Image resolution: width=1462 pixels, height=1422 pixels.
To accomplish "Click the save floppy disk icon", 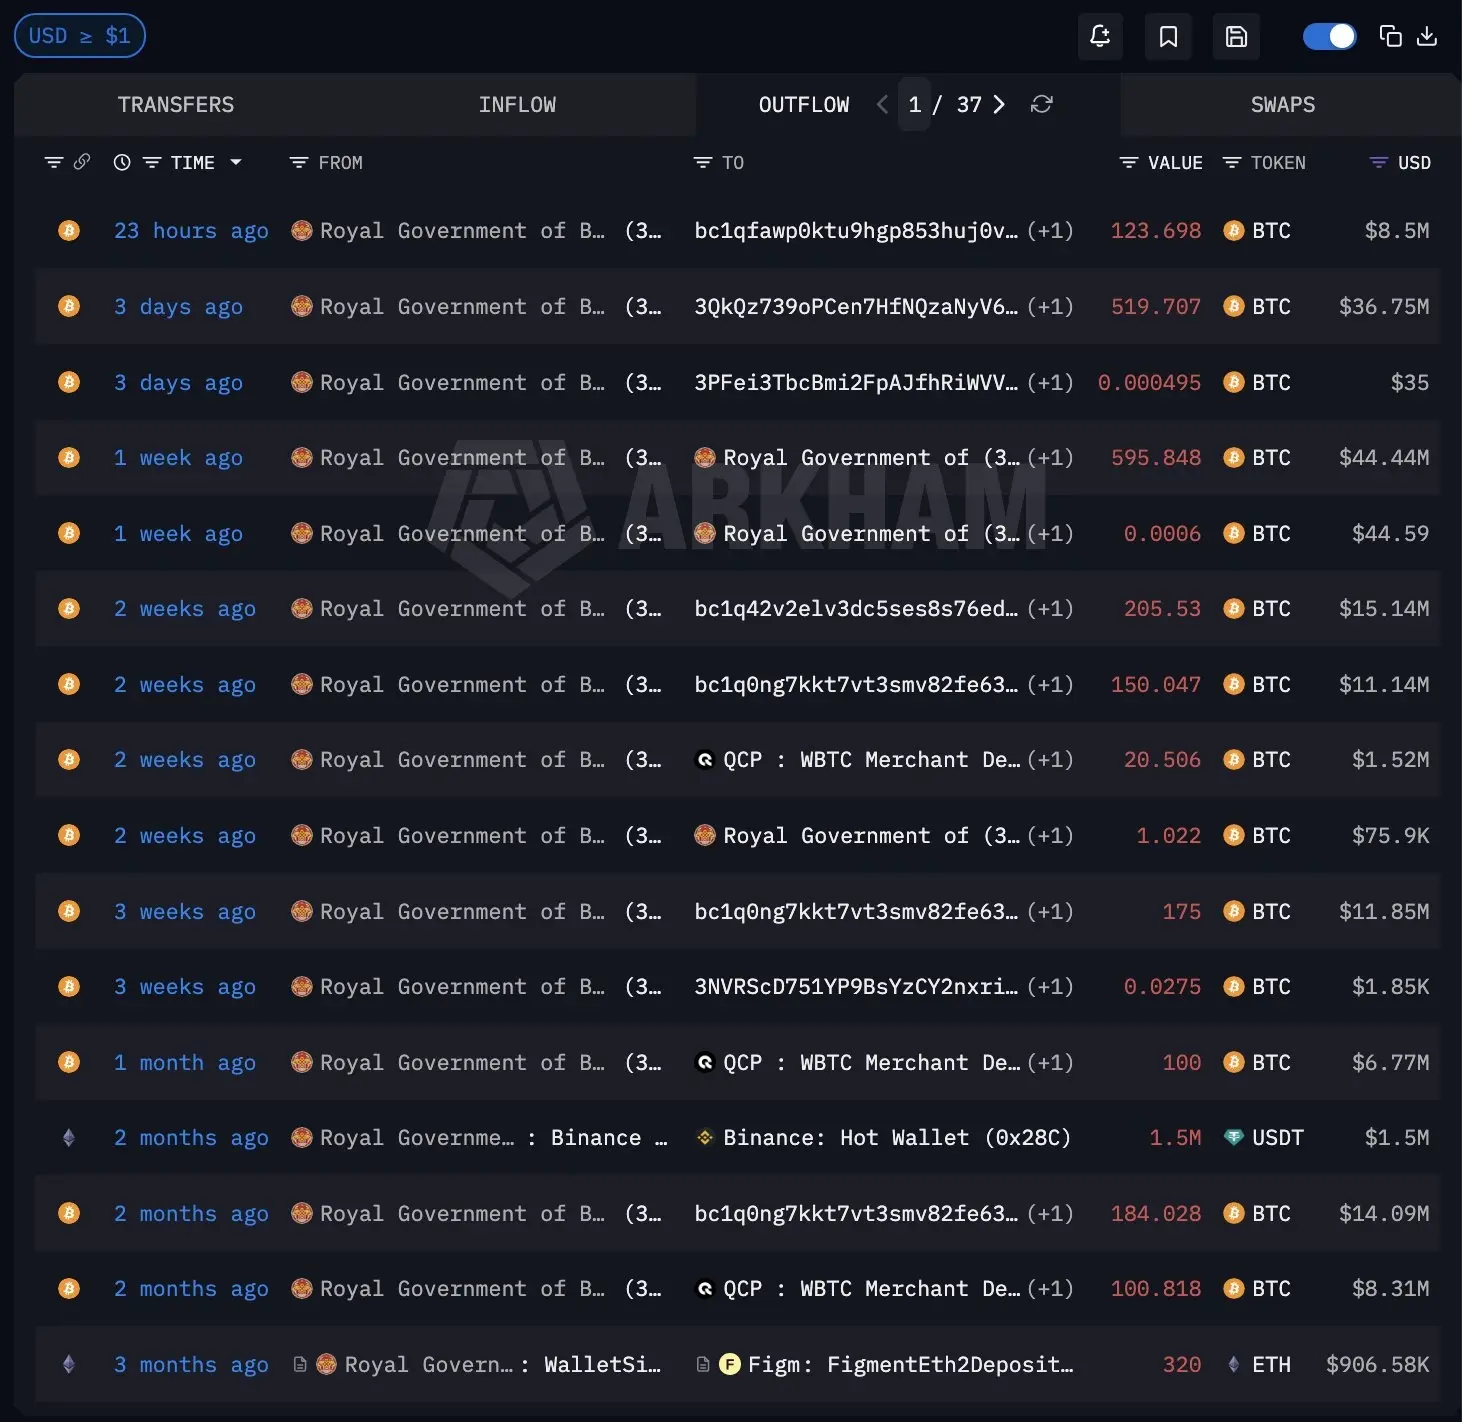I will (x=1236, y=37).
